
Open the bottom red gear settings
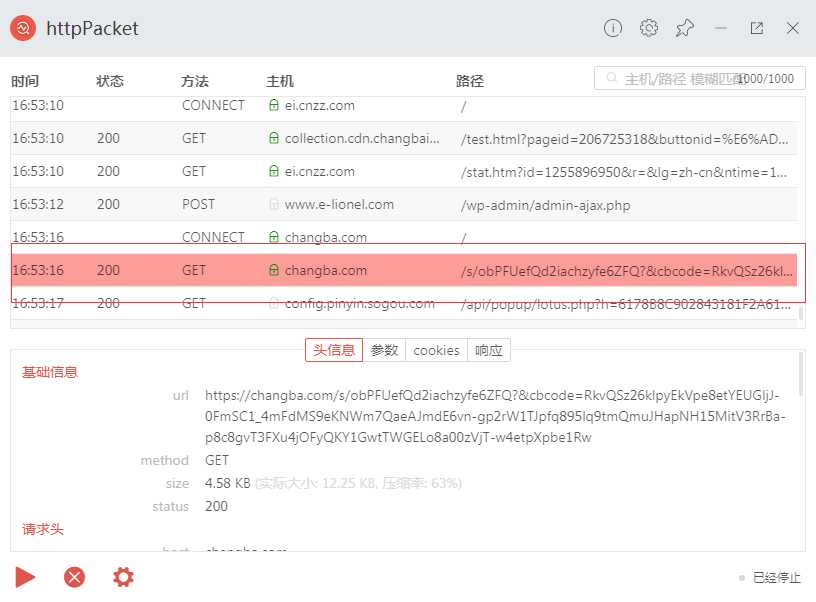[123, 577]
